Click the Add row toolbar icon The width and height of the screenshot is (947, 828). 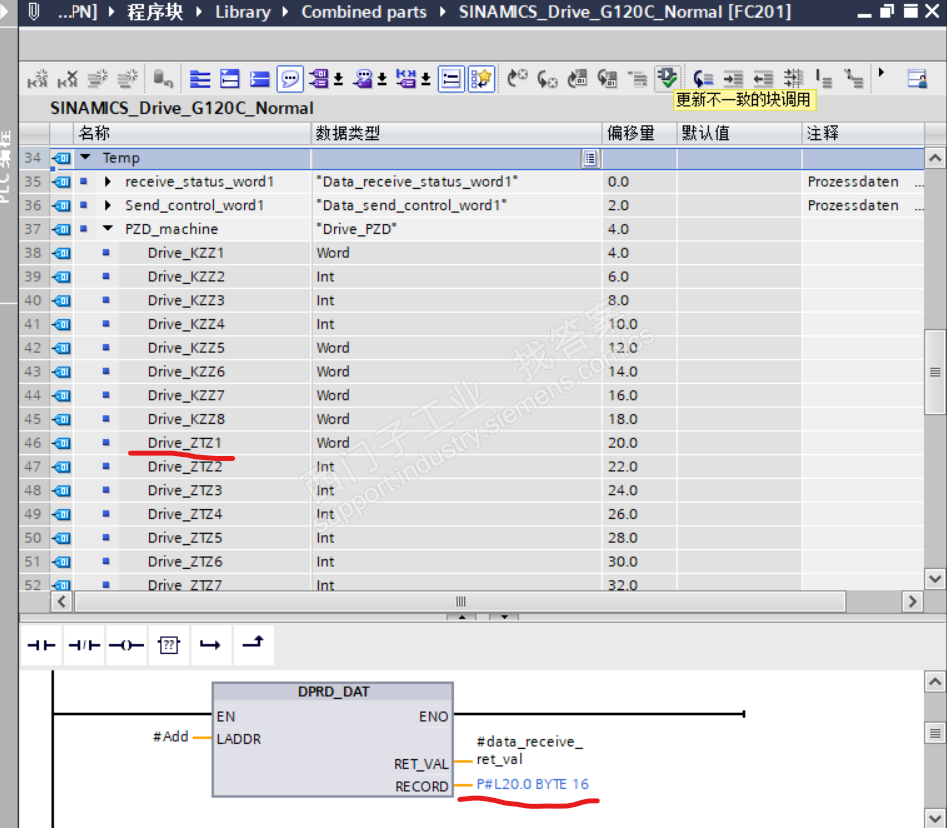point(127,79)
